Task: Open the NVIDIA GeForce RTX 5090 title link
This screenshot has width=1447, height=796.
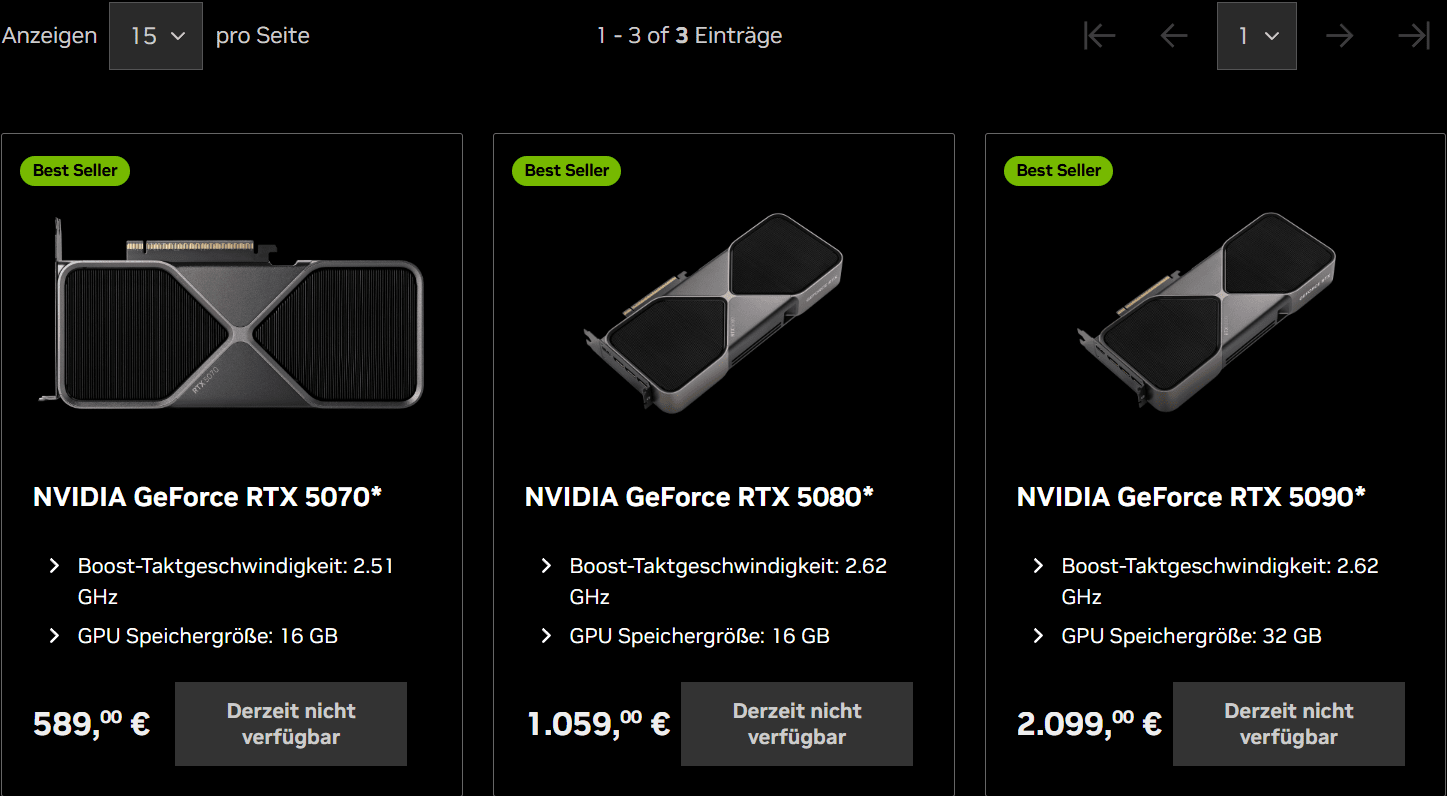Action: point(1192,497)
